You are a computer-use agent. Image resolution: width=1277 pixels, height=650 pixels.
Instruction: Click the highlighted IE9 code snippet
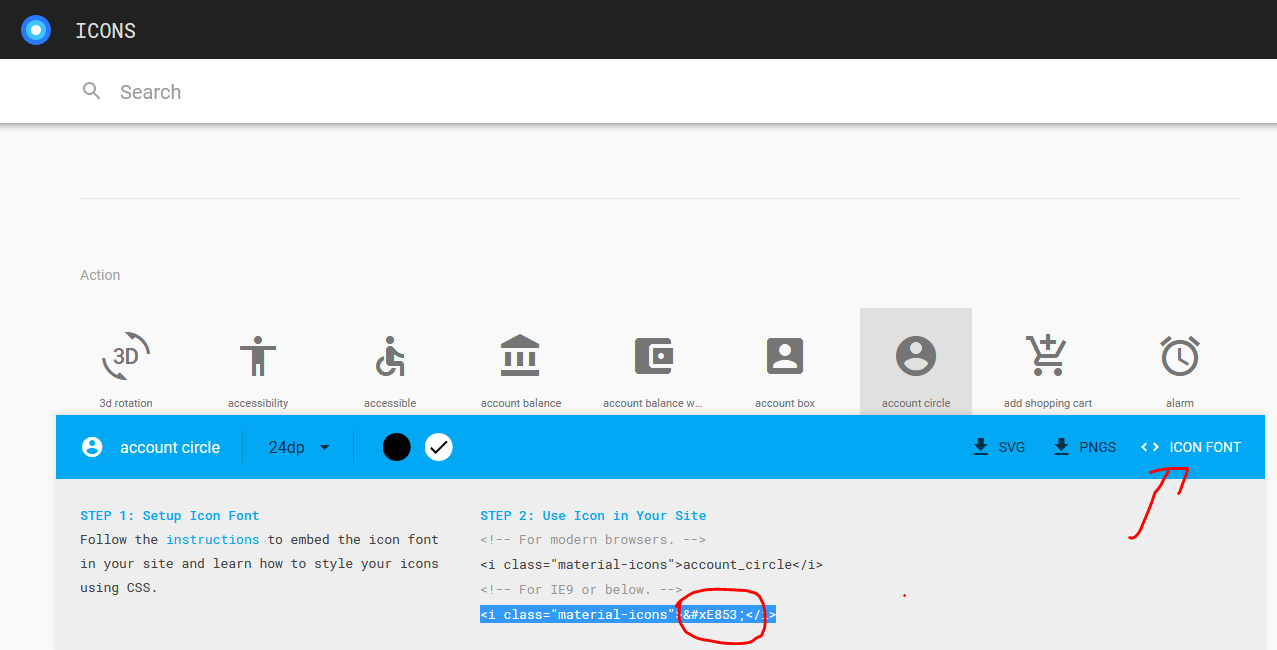628,614
